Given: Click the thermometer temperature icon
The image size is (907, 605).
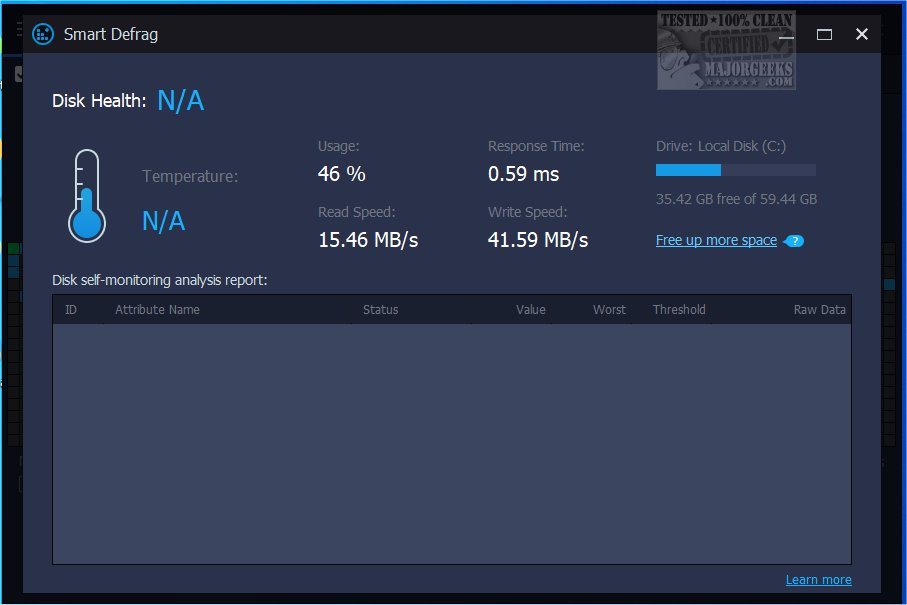Looking at the screenshot, I should pos(87,196).
